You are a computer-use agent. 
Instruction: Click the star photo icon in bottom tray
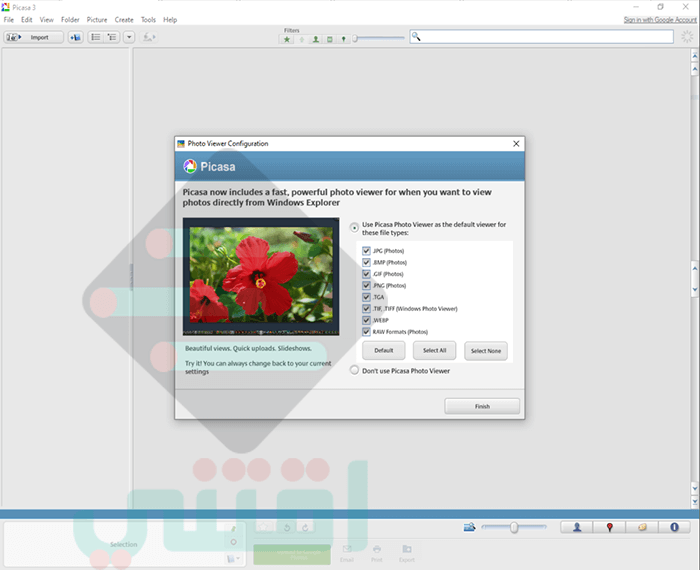(263, 528)
